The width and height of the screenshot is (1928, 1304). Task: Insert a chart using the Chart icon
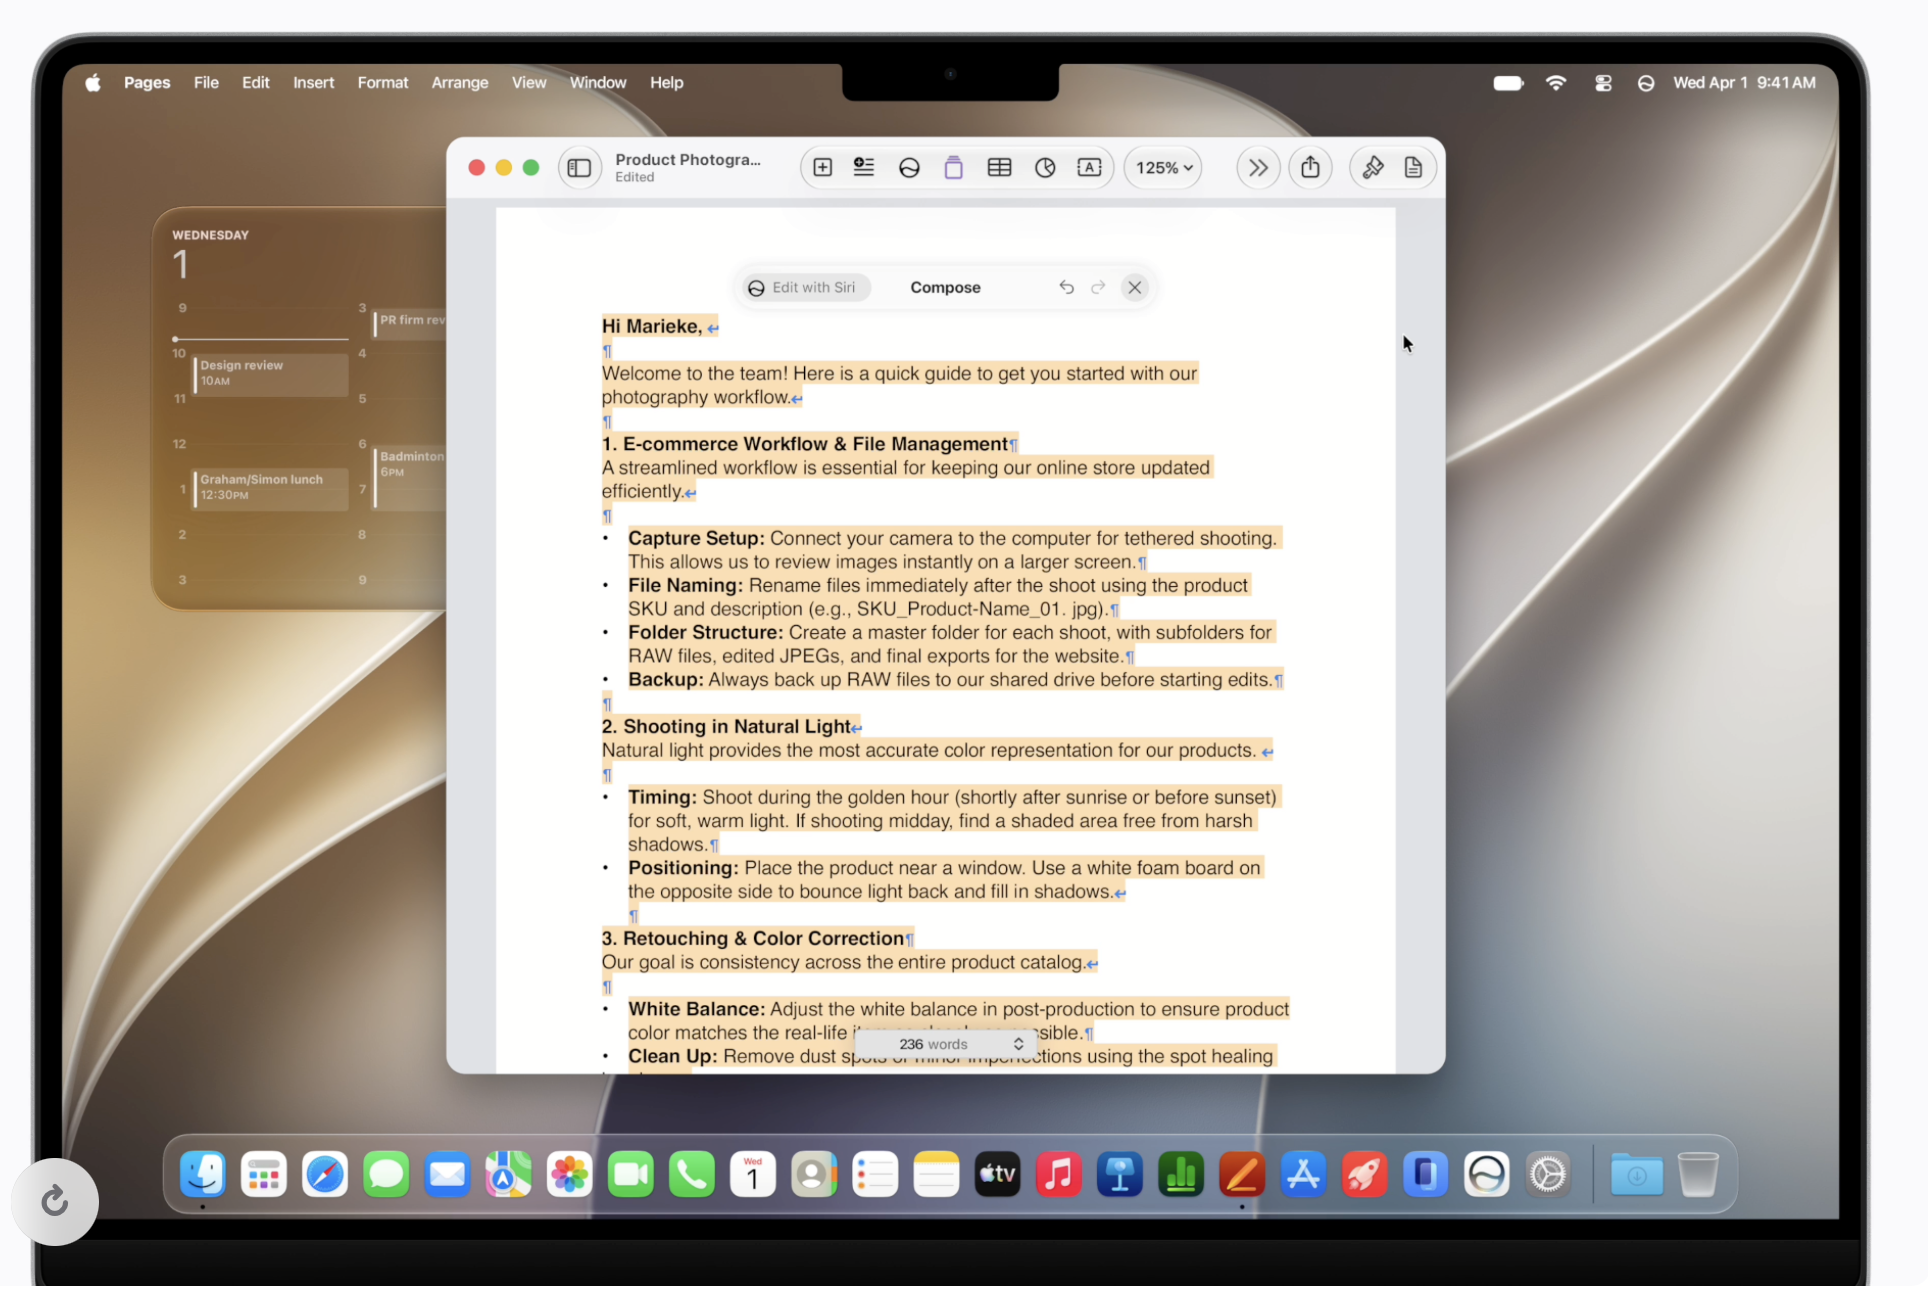(1045, 168)
